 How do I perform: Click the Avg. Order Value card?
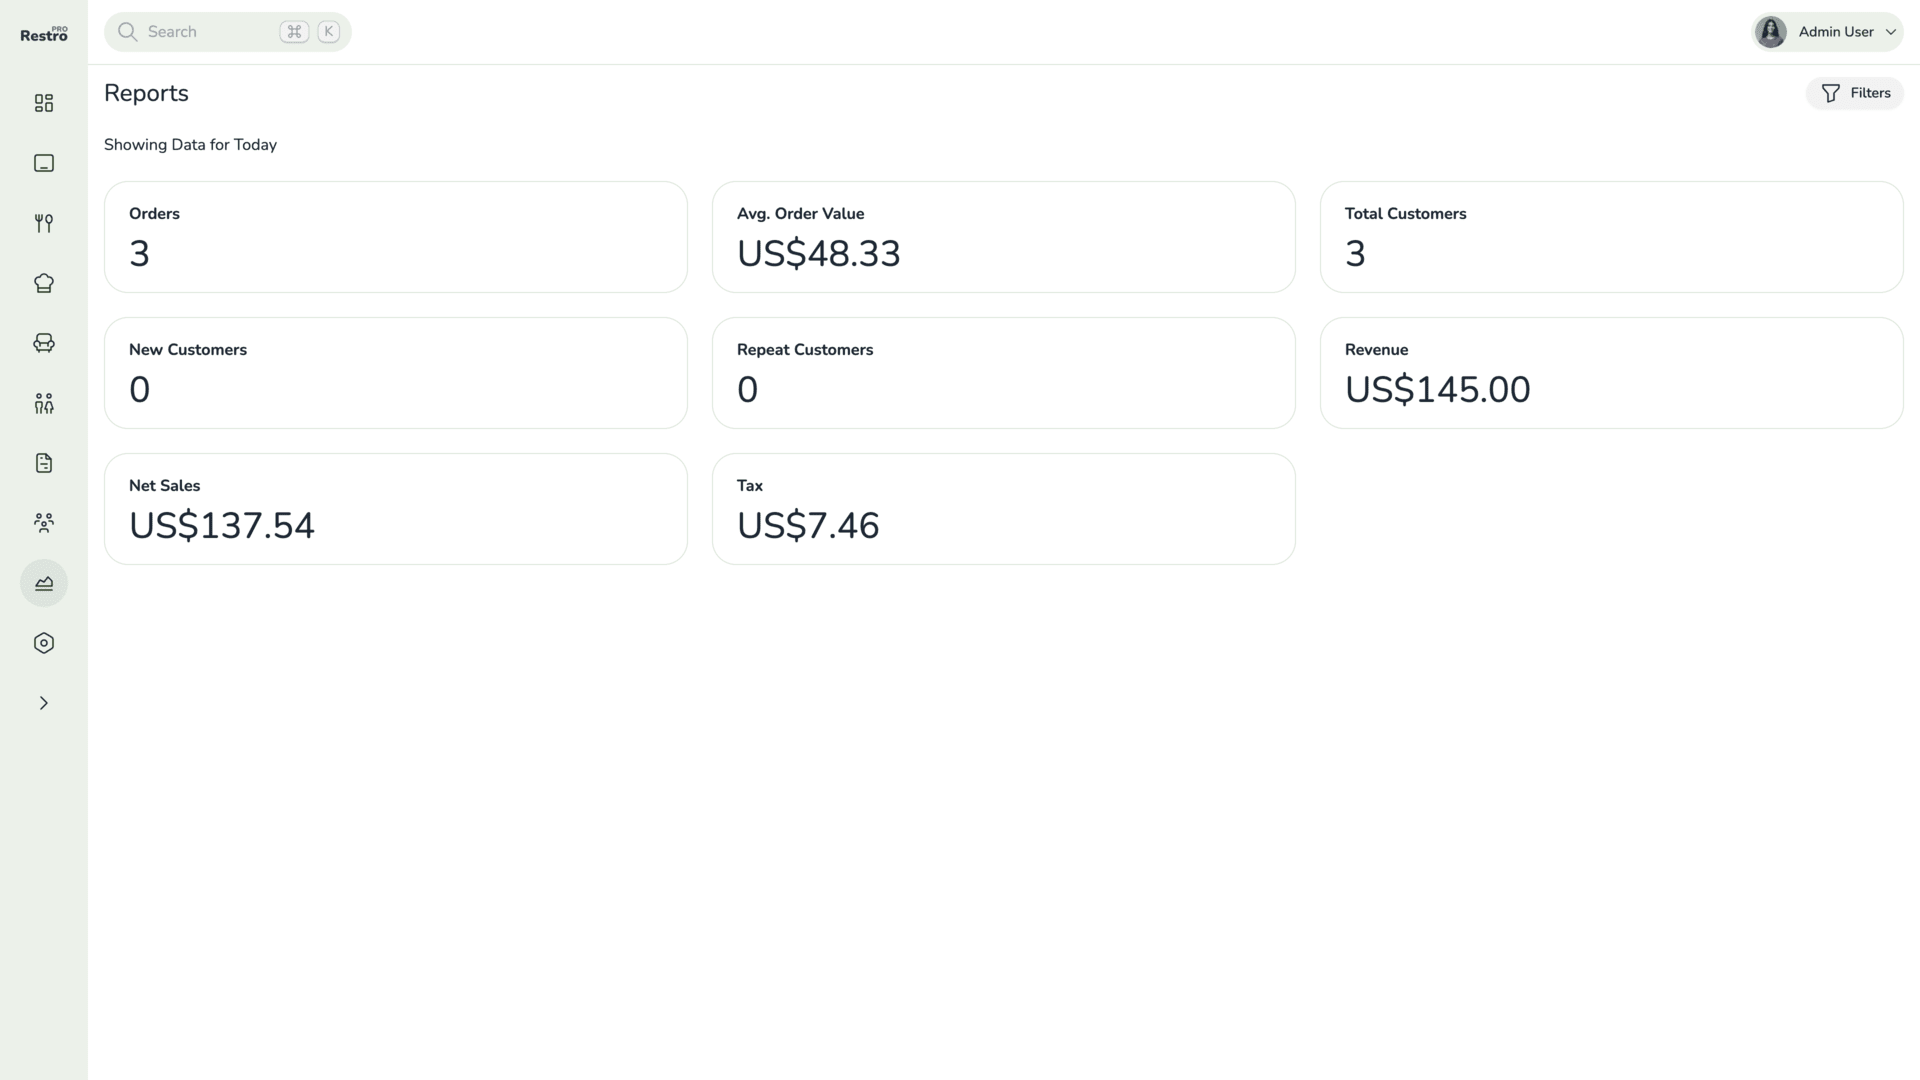pos(1003,237)
